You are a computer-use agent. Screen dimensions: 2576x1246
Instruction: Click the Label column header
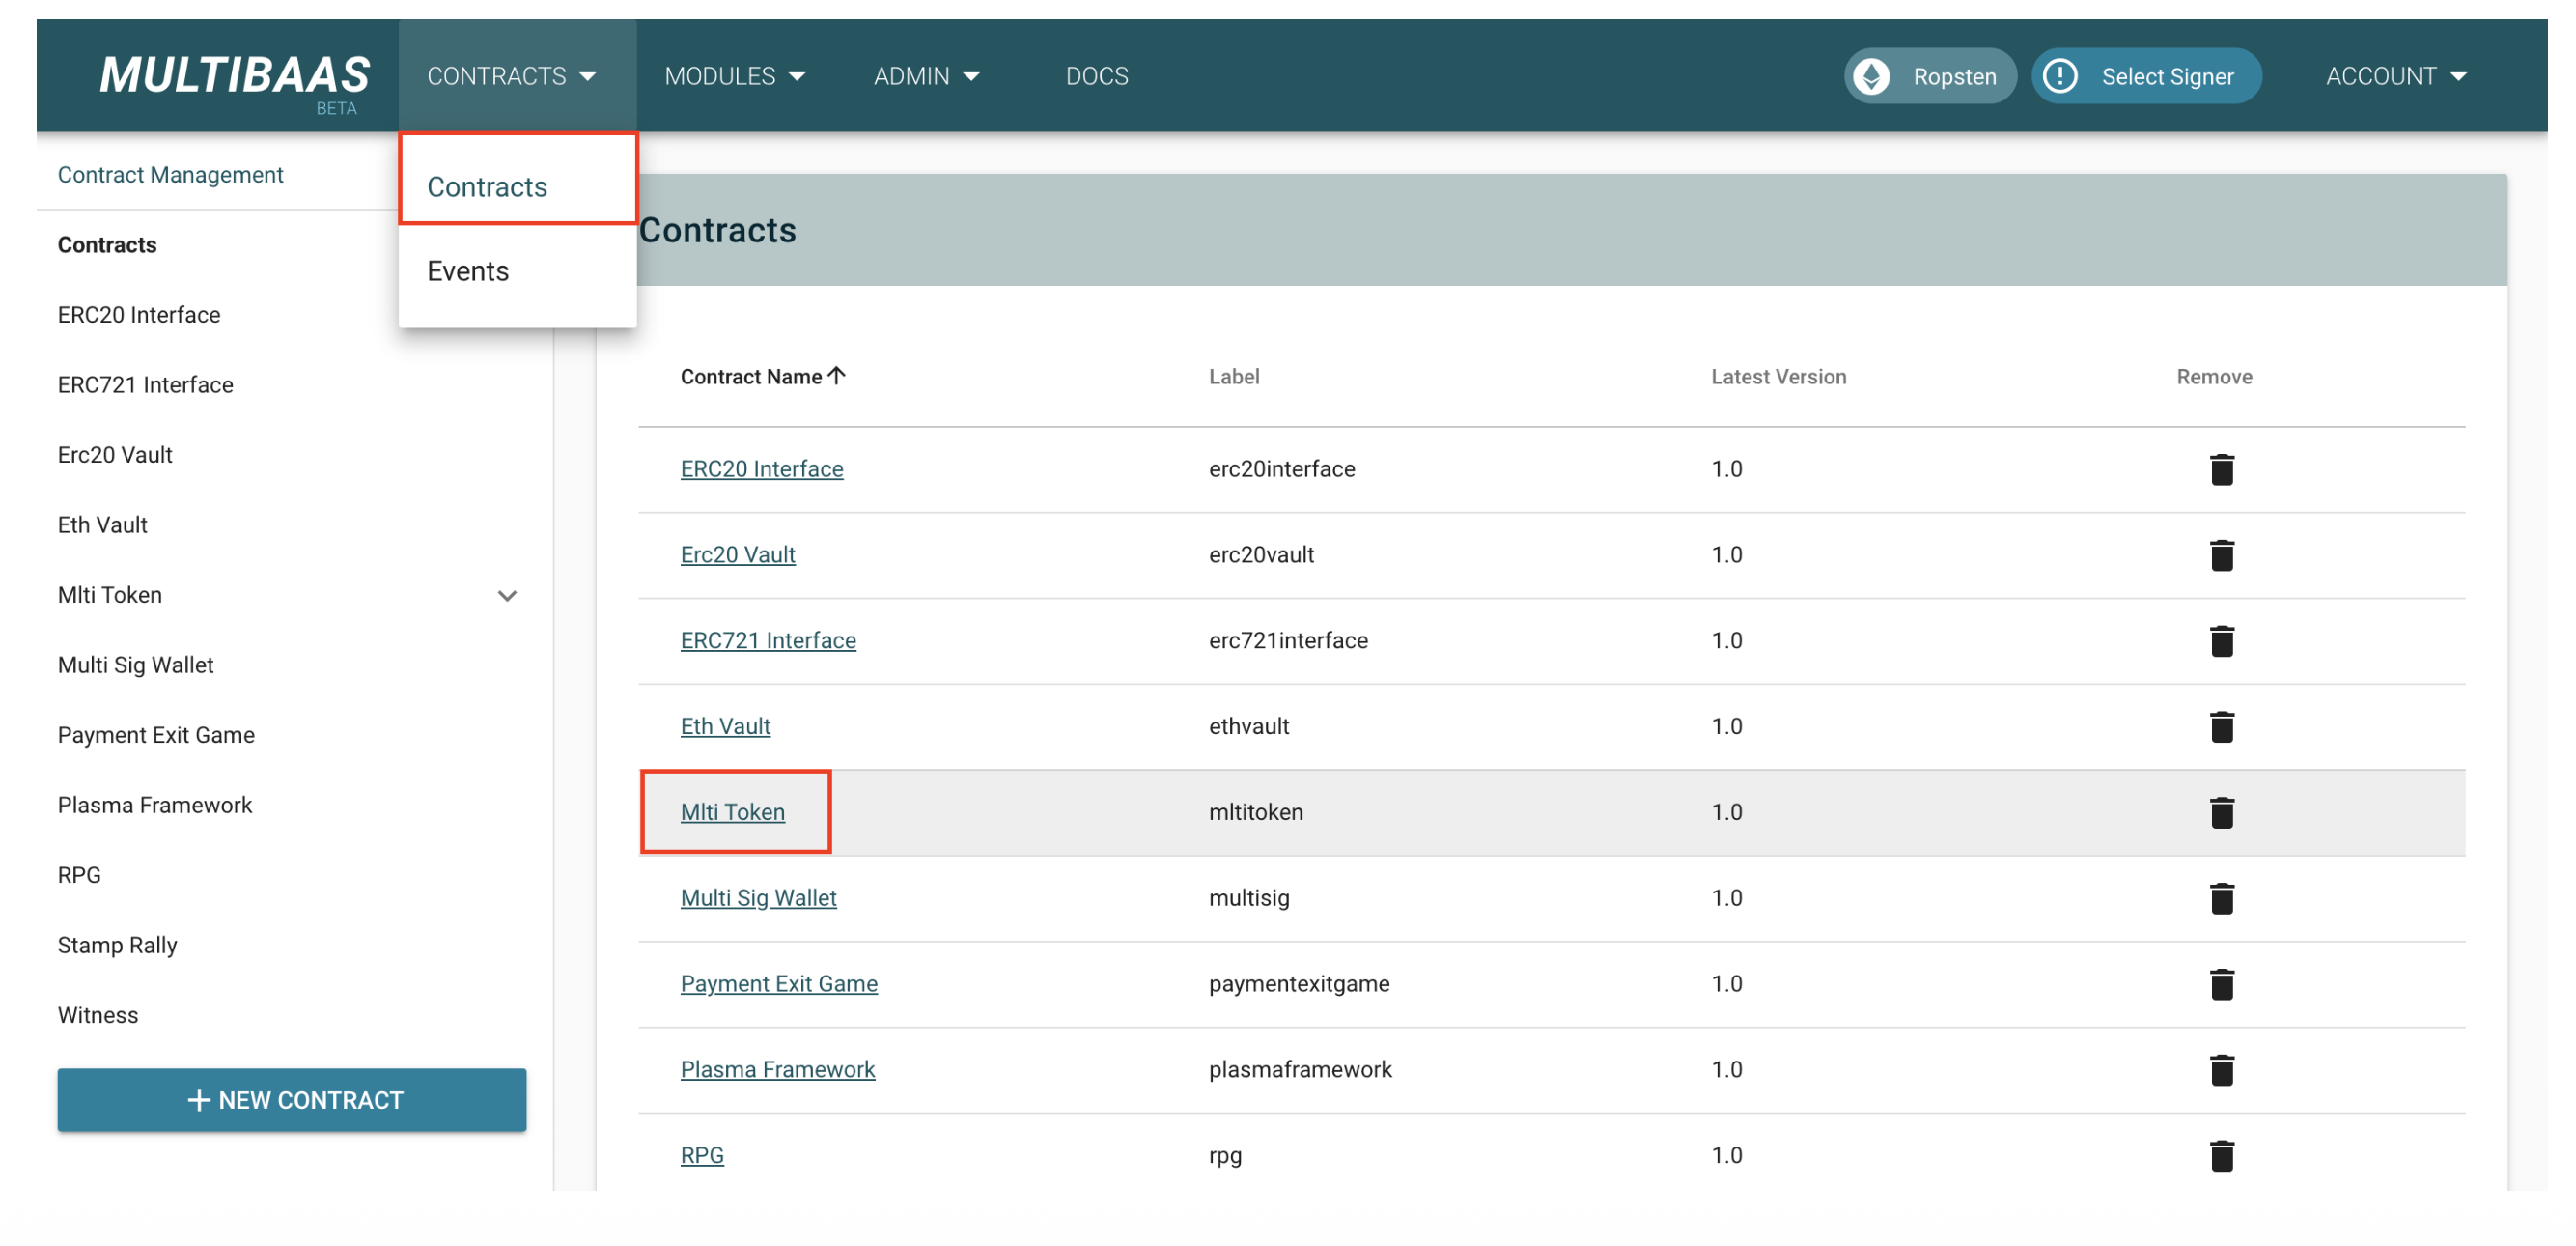[1234, 377]
